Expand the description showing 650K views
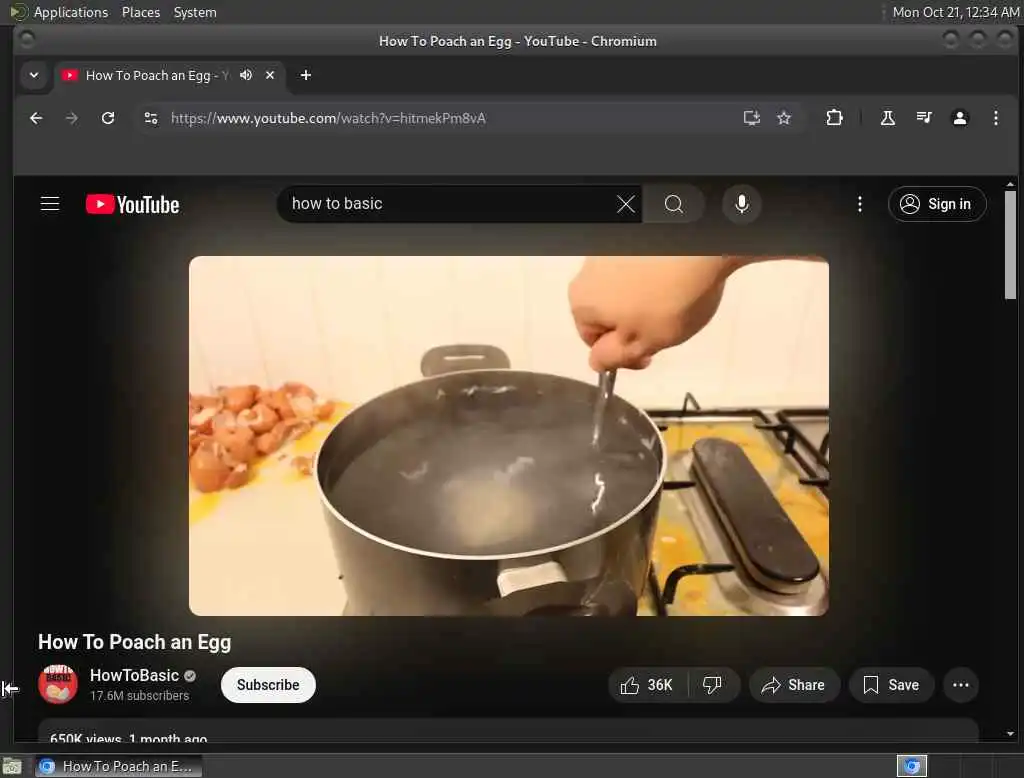Viewport: 1024px width, 778px height. pyautogui.click(x=508, y=730)
